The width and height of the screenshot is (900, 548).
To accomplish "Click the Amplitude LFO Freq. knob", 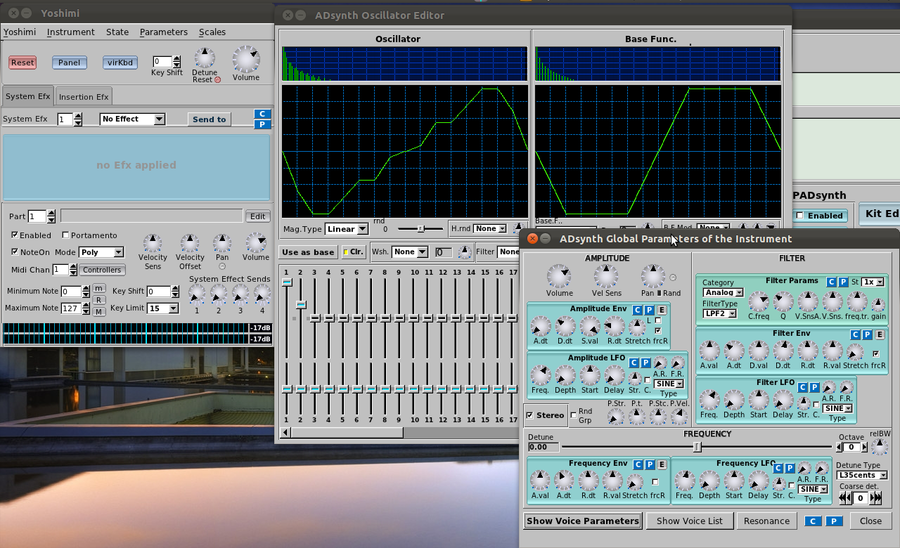I will click(540, 375).
